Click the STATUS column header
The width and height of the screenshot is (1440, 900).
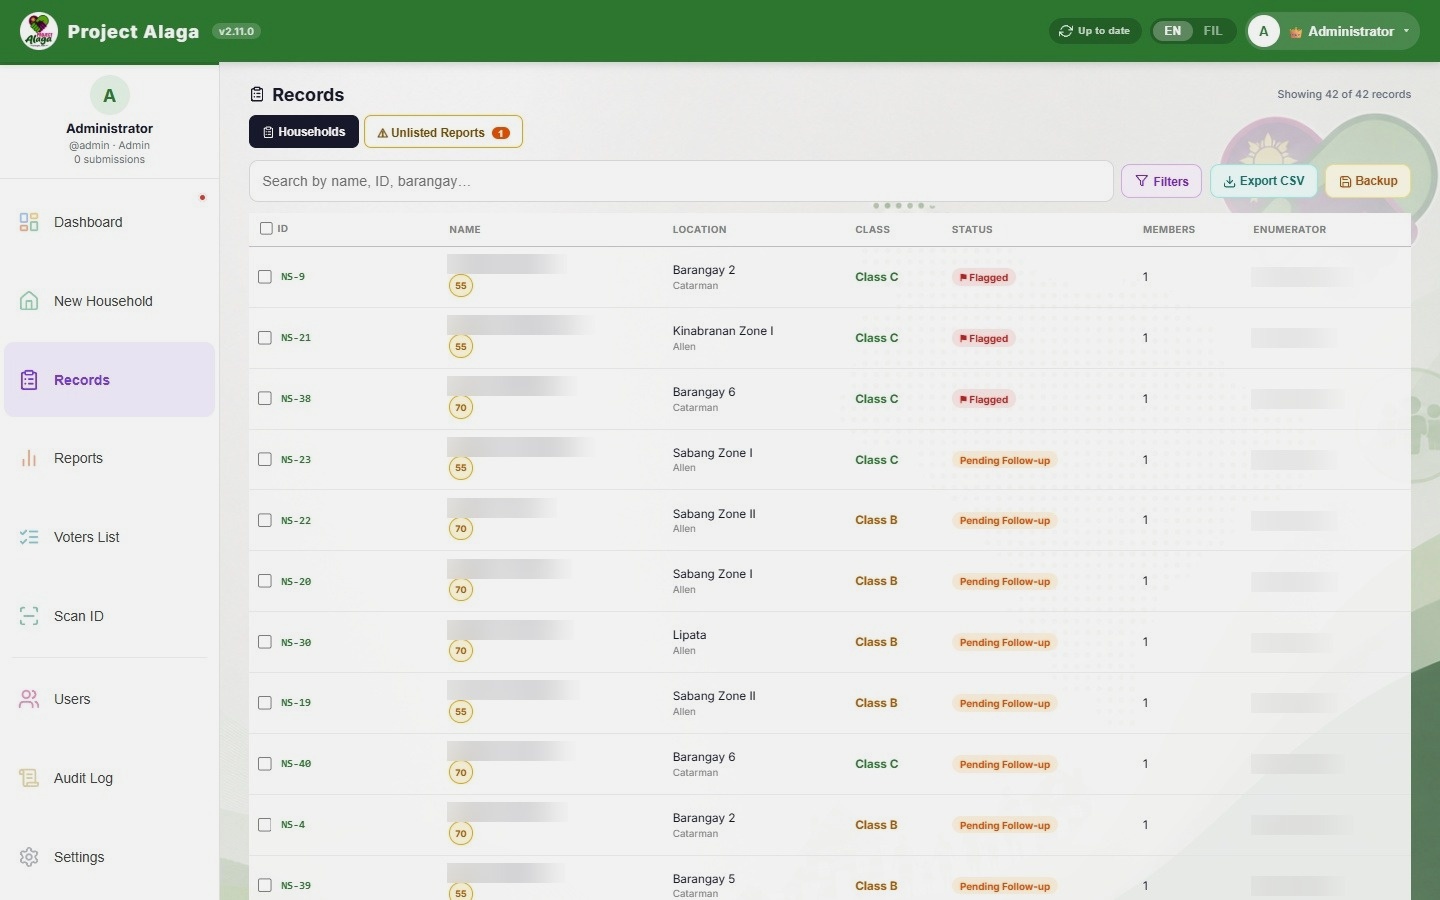(x=972, y=230)
